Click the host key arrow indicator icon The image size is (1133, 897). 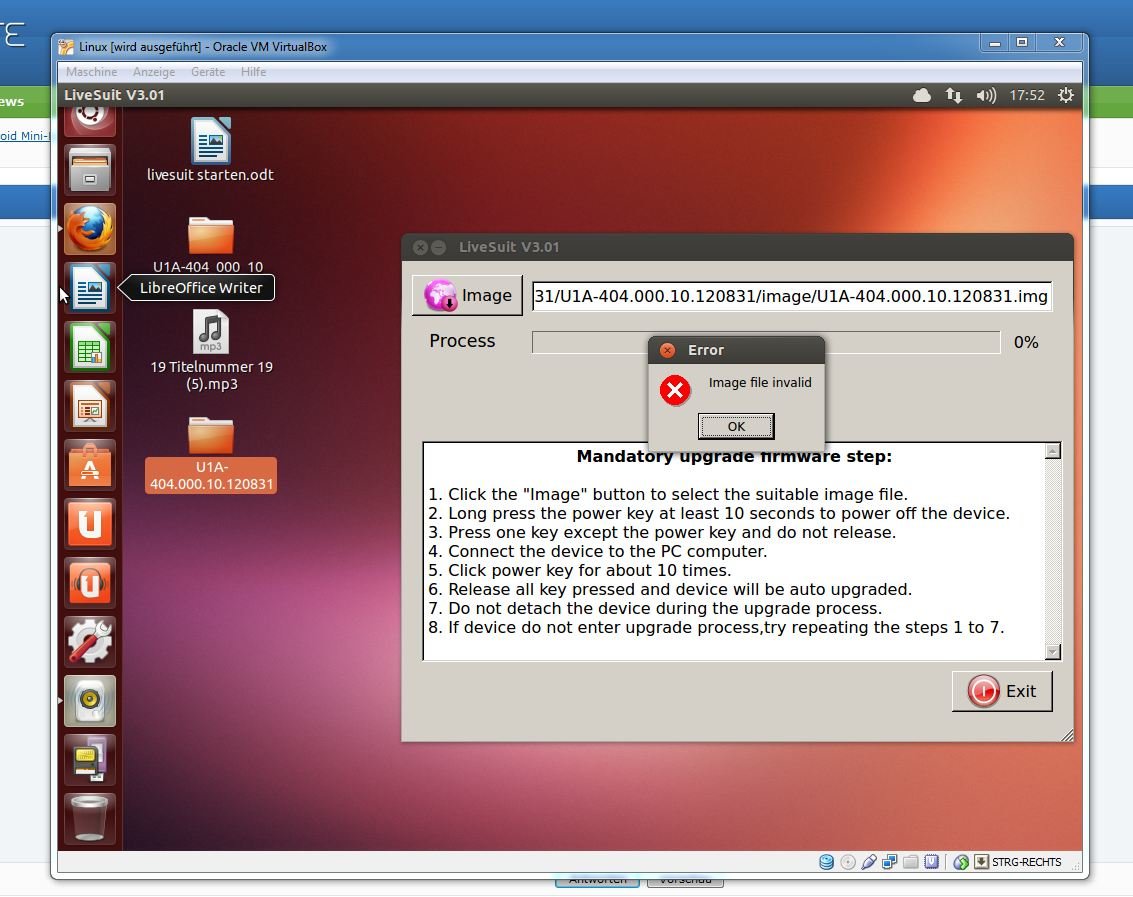[981, 862]
